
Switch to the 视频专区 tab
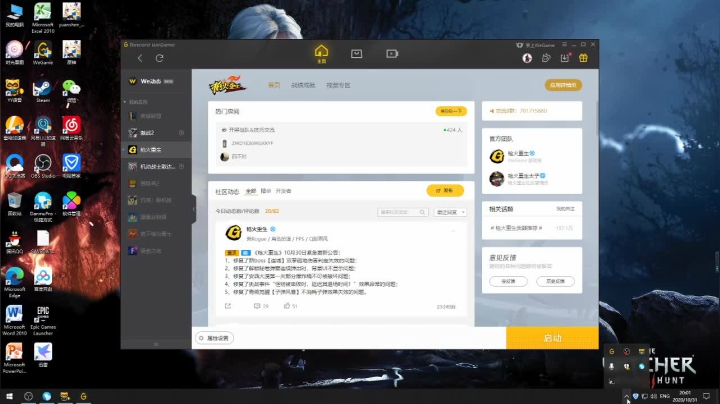338,85
